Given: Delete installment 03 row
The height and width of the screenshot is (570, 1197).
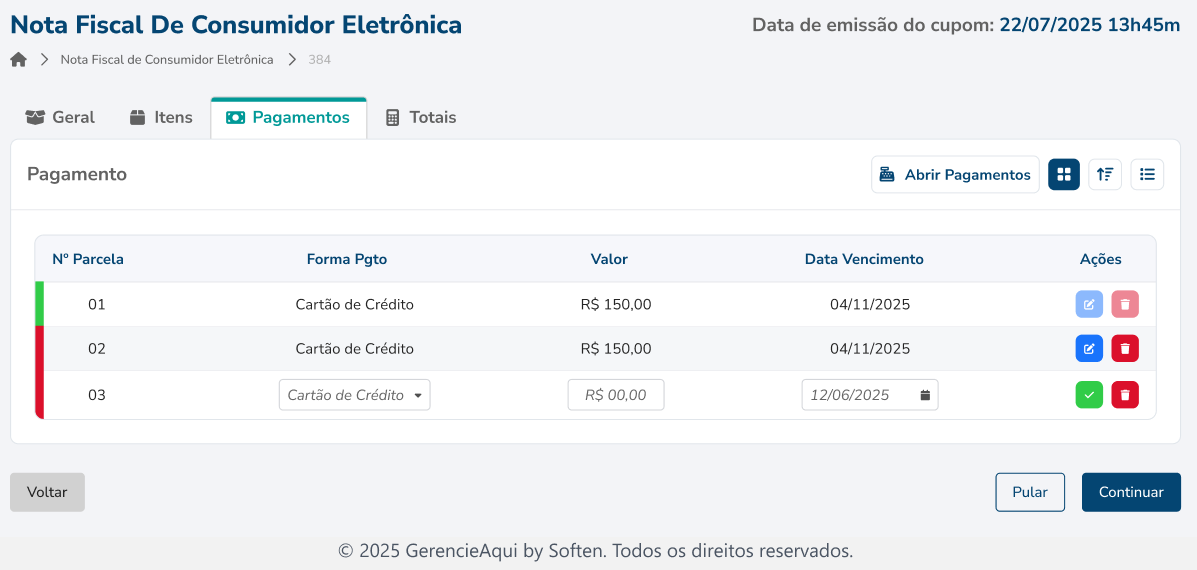Looking at the screenshot, I should coord(1125,395).
